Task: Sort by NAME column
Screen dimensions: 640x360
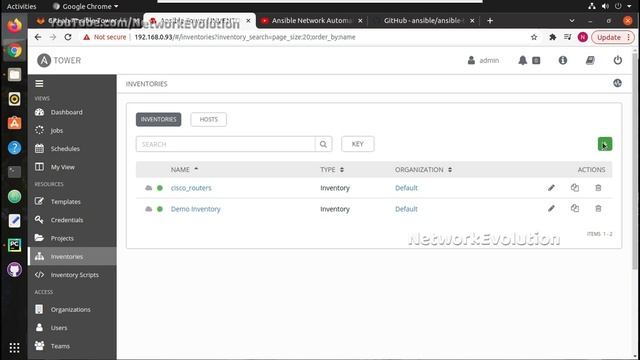Action: coord(184,169)
